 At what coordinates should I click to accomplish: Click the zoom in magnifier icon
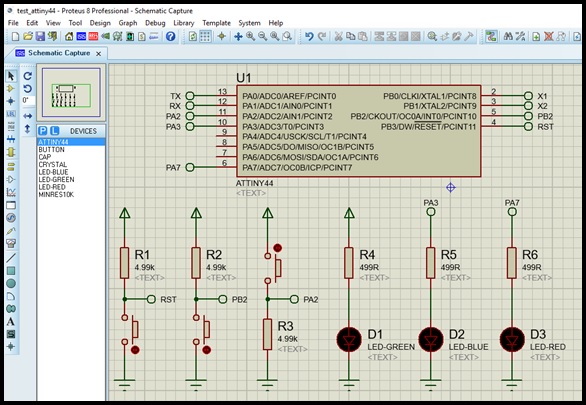[x=250, y=36]
